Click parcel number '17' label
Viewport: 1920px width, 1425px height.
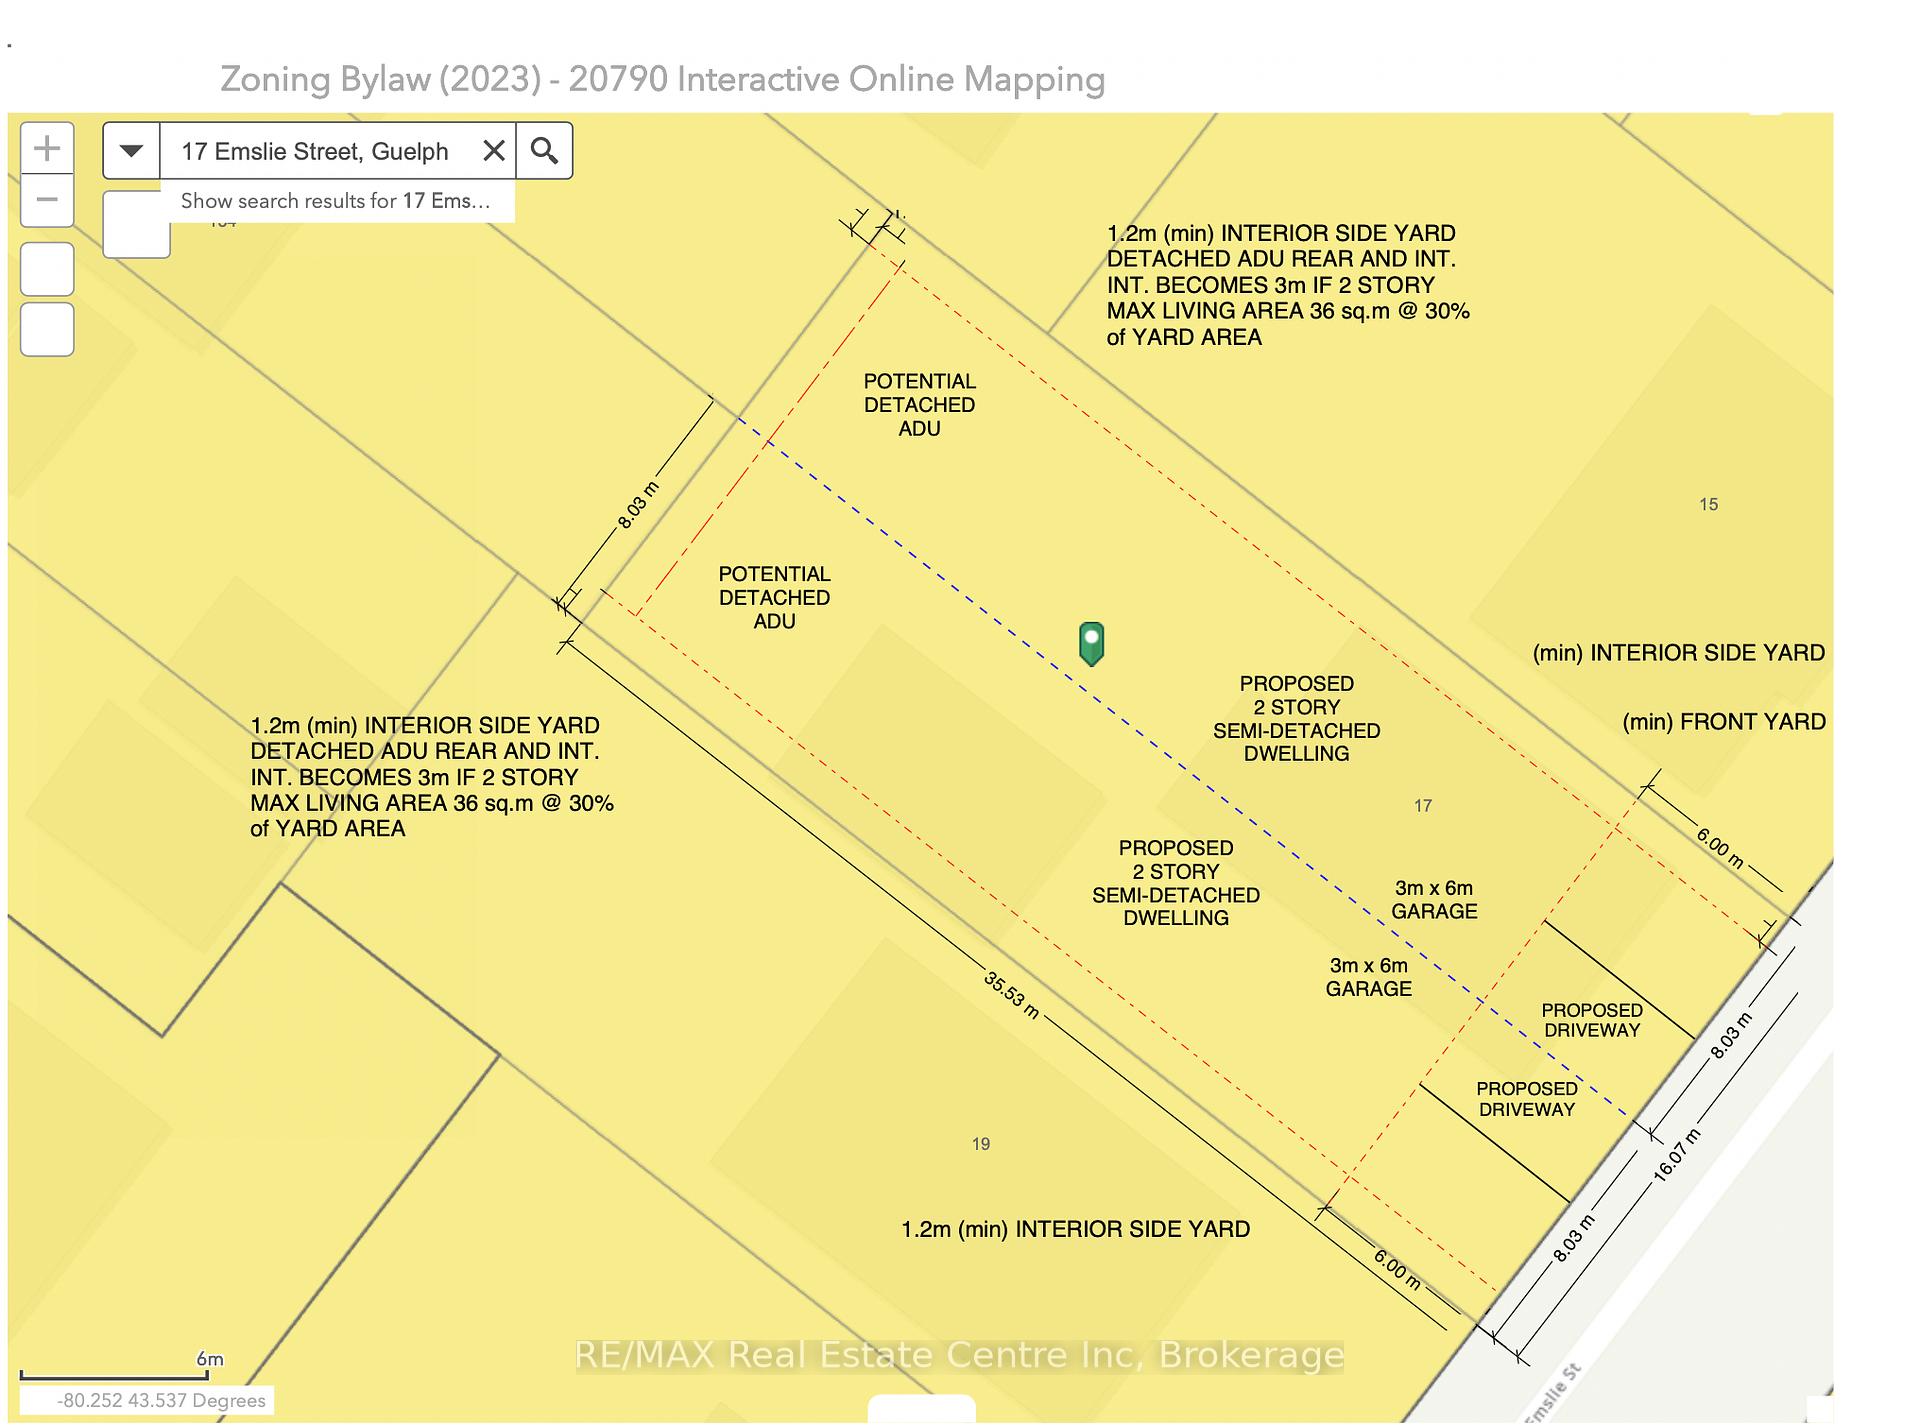(1423, 805)
